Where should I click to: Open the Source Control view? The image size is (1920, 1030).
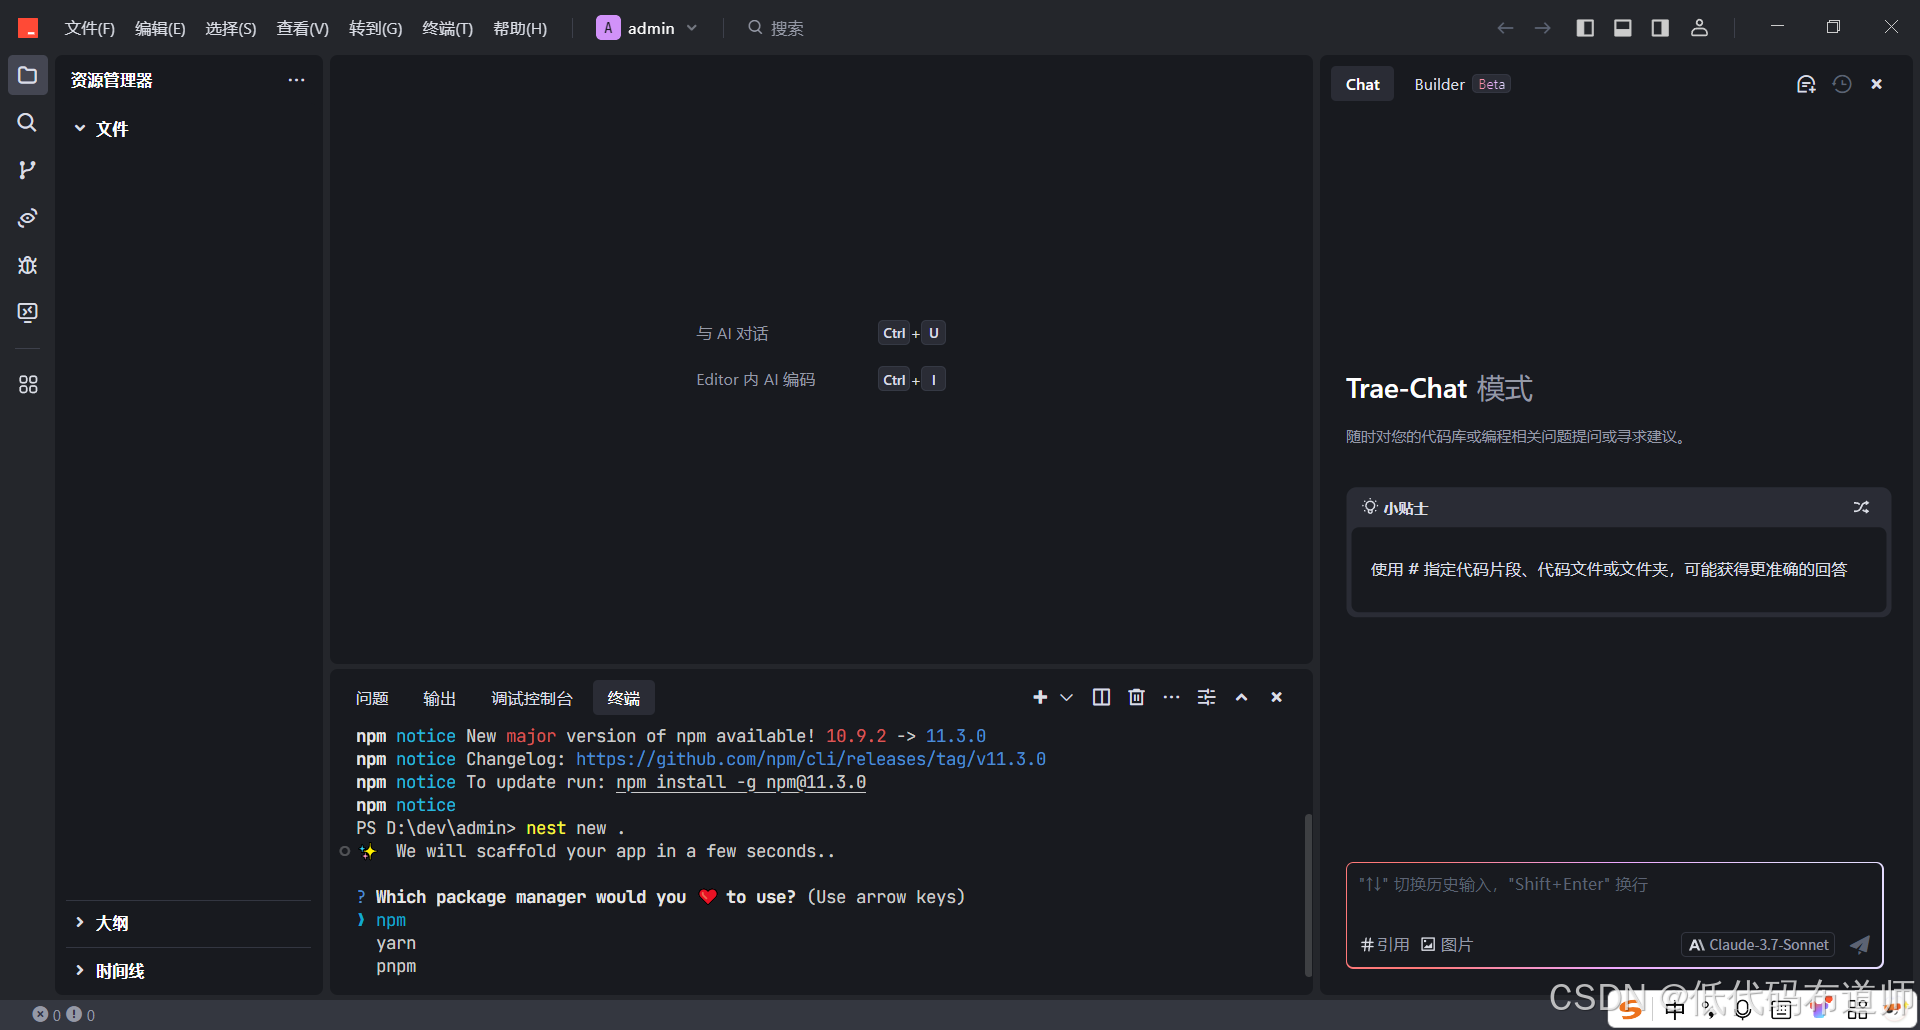click(28, 170)
